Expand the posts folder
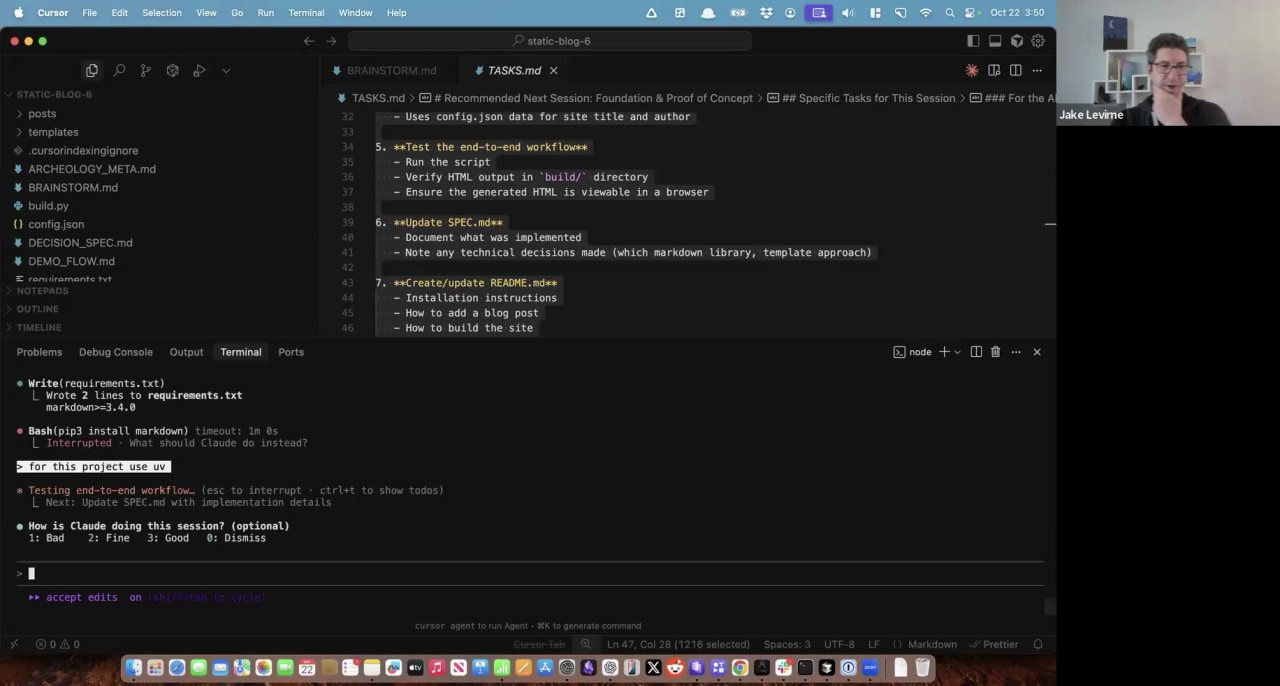 (42, 113)
